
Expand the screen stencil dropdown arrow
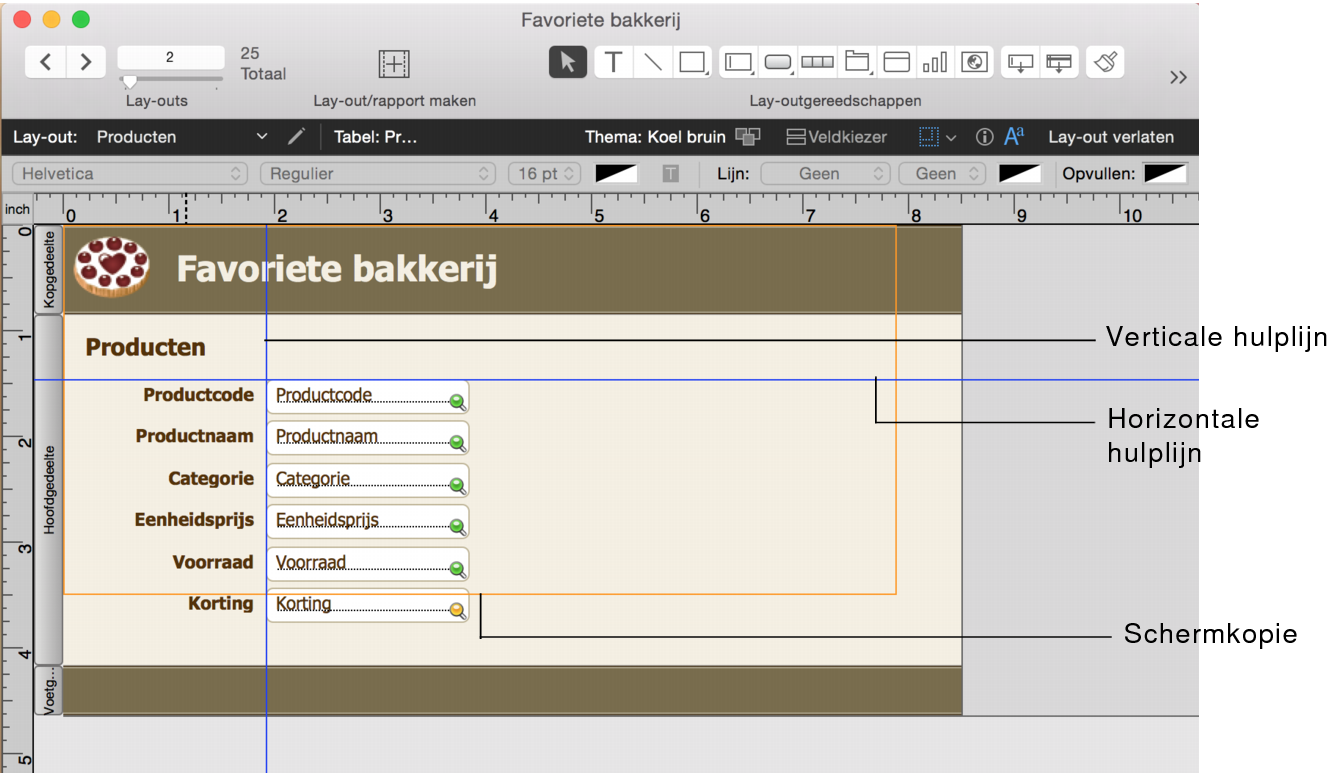[951, 137]
